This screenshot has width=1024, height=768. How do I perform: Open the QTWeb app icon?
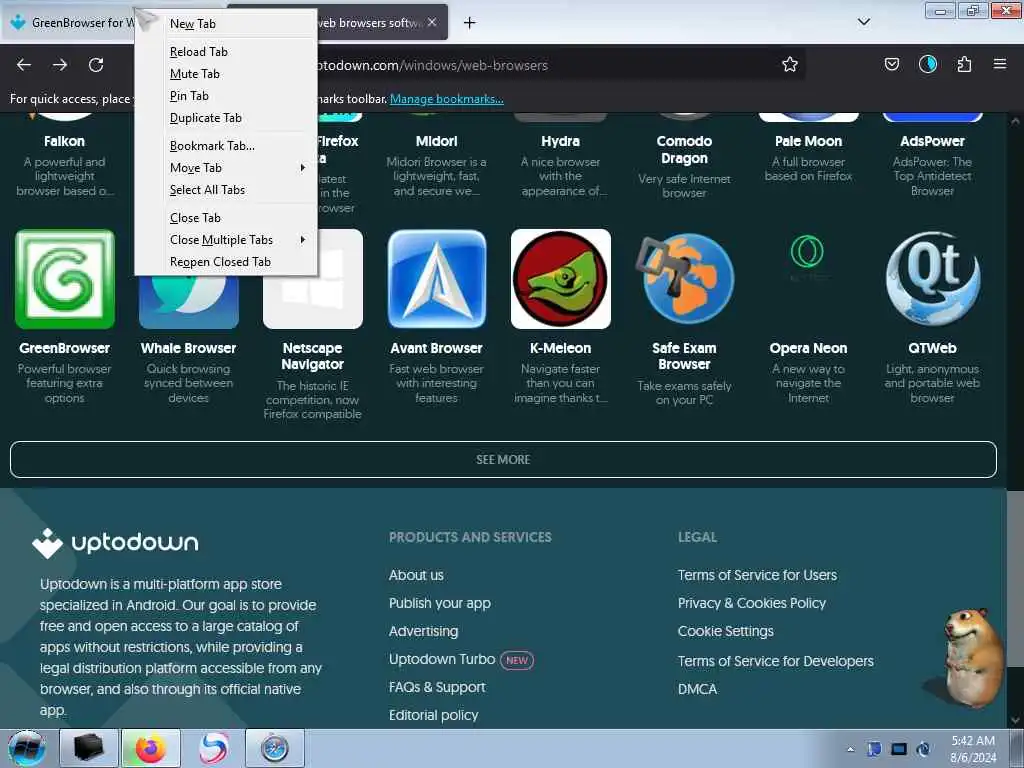932,279
